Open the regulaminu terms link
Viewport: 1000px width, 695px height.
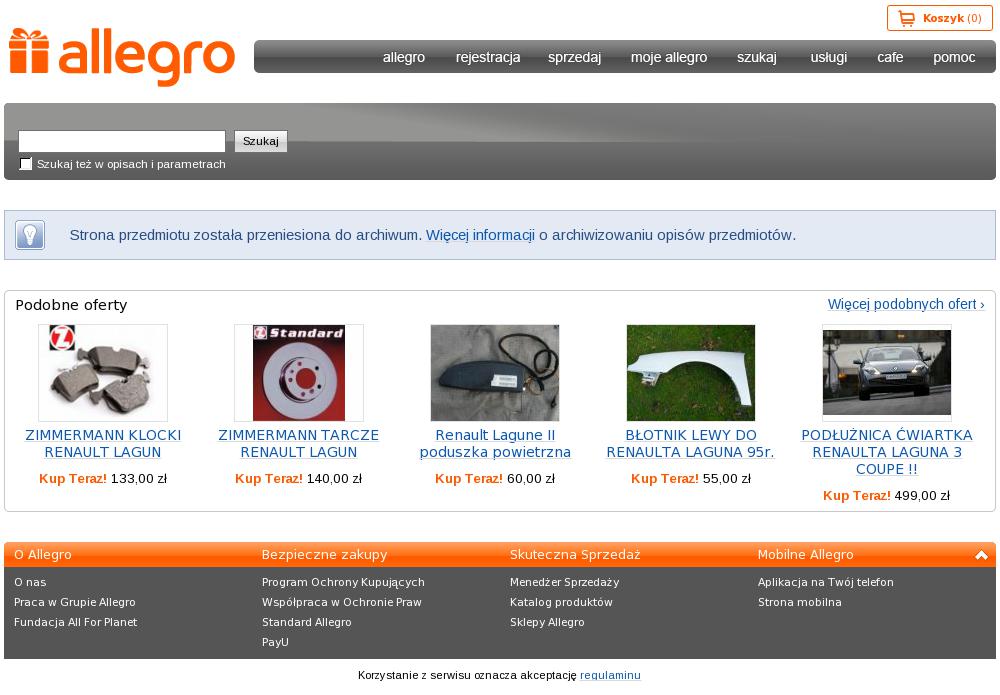coord(610,675)
